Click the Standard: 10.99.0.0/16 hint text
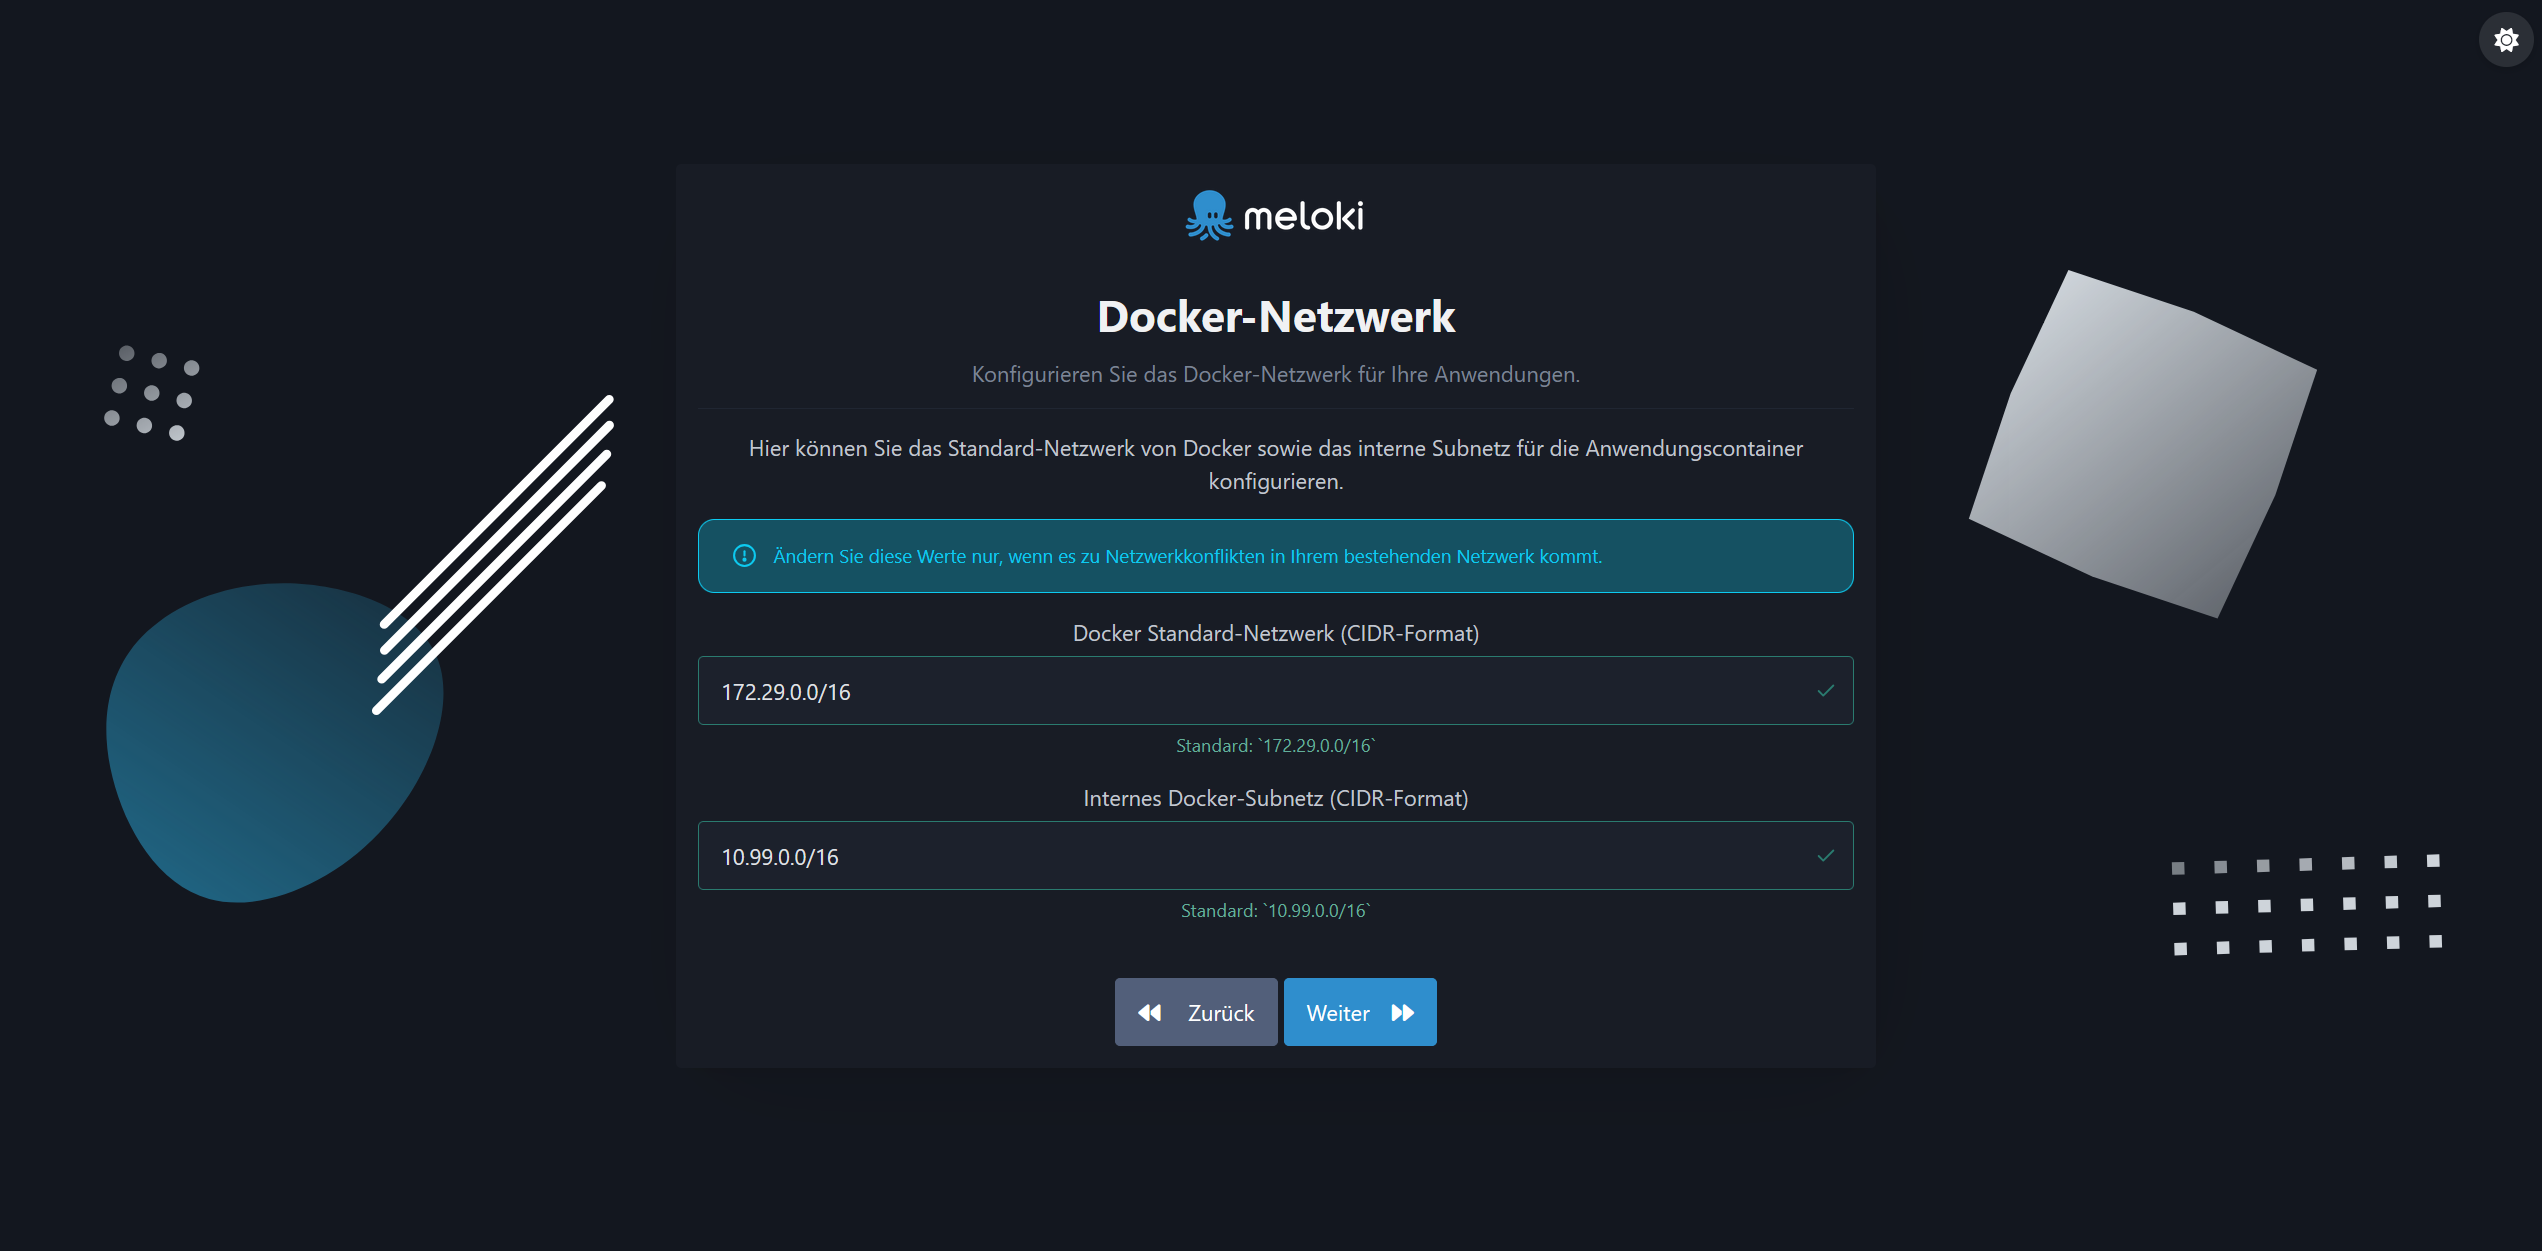The width and height of the screenshot is (2542, 1251). 1276,910
